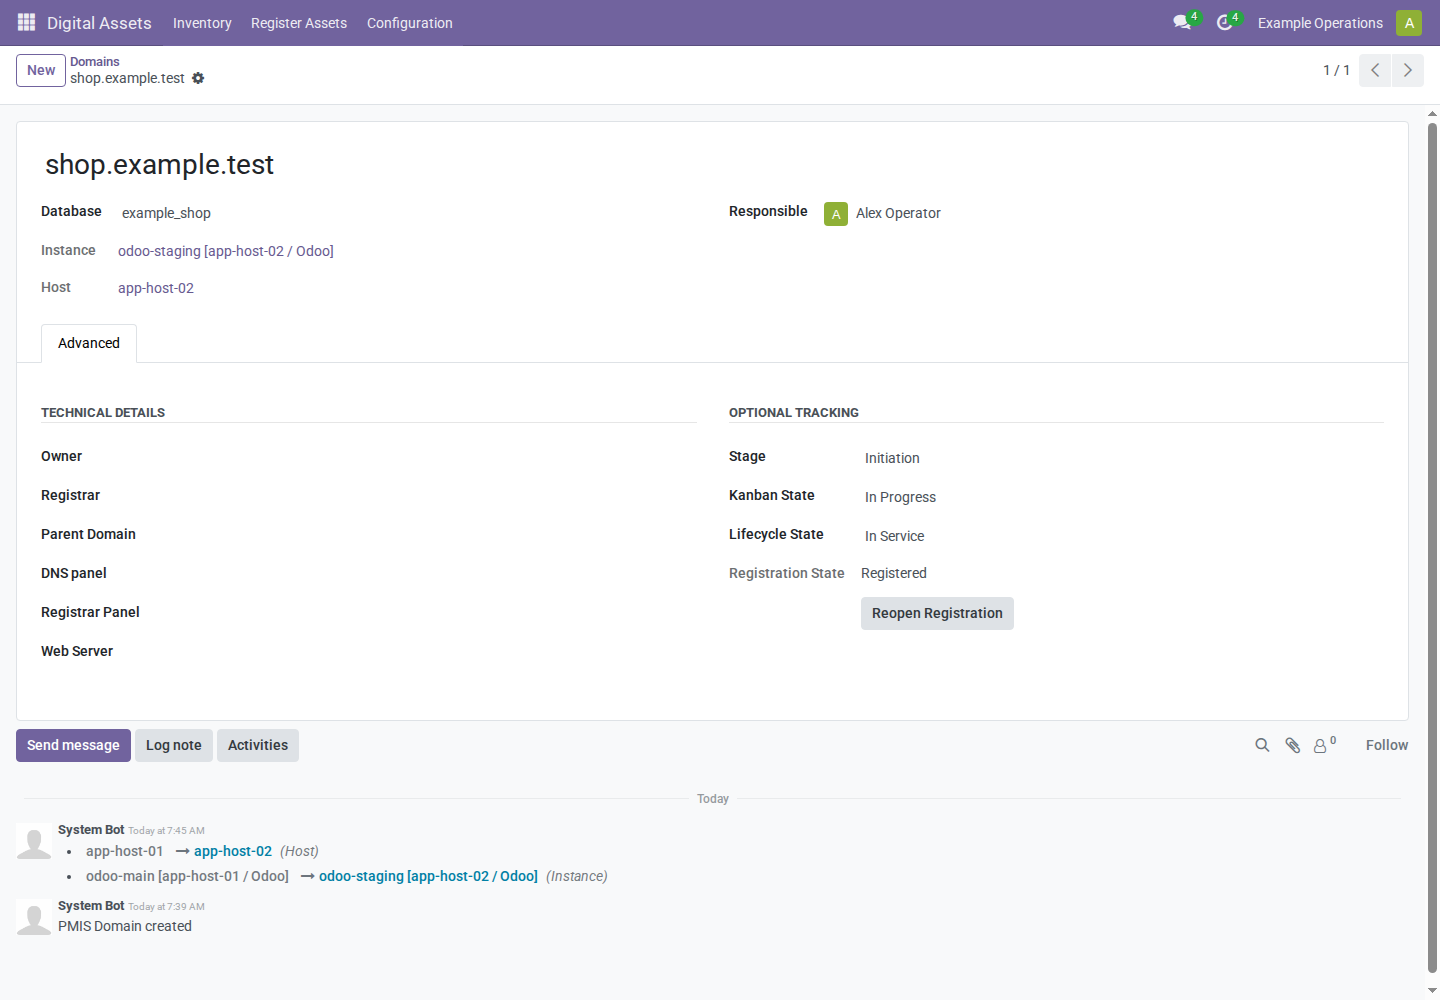This screenshot has width=1440, height=1000.
Task: Open Log note composer
Action: click(x=174, y=745)
